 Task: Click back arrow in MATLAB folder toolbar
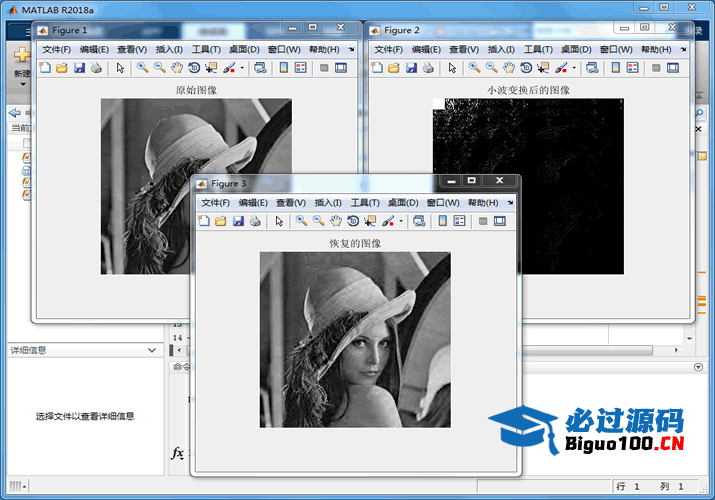15,113
